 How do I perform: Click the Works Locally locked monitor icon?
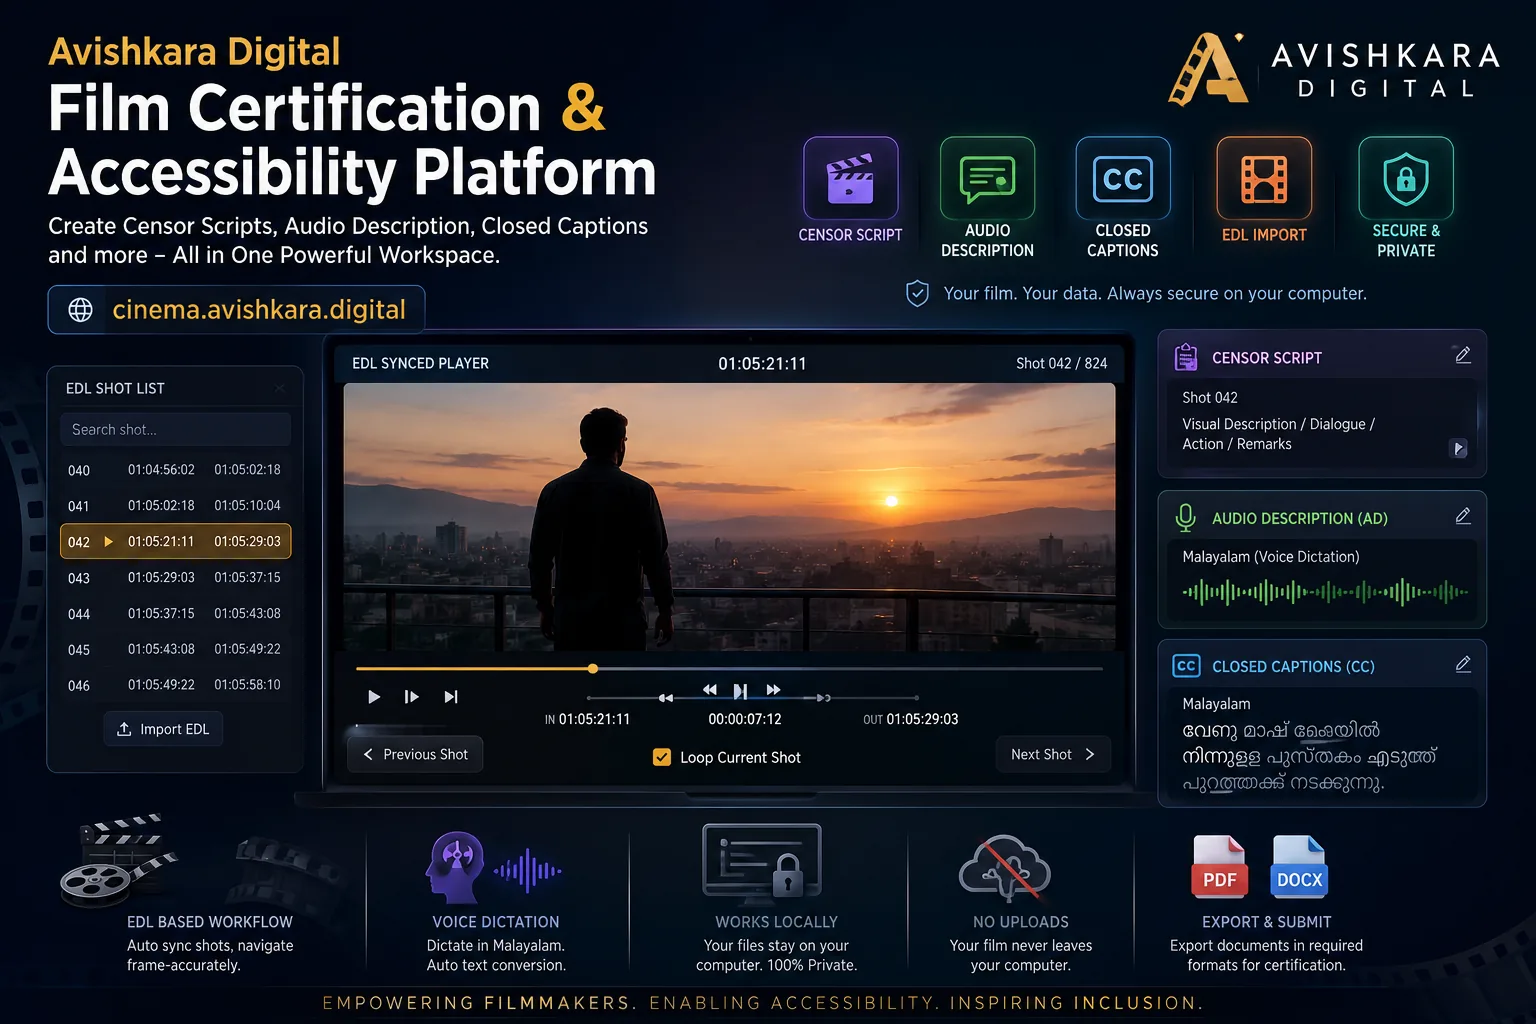coord(762,863)
